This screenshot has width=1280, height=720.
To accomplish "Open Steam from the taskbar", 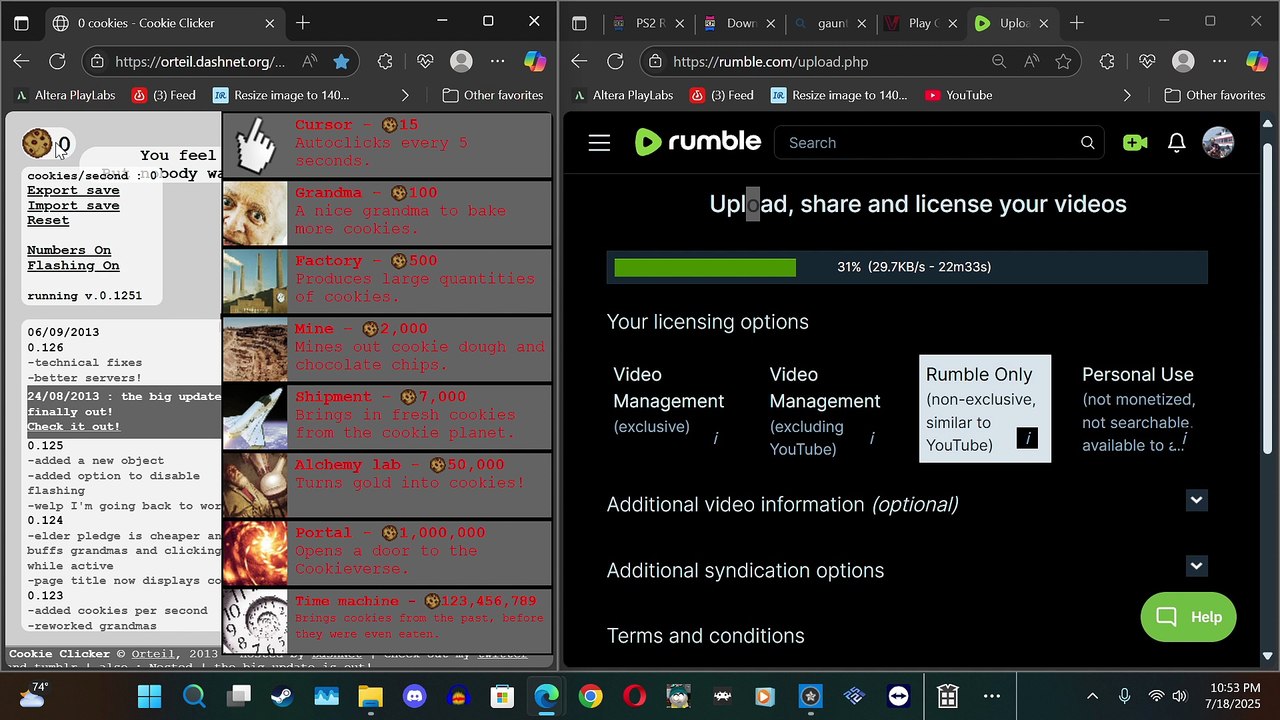I will (x=282, y=696).
